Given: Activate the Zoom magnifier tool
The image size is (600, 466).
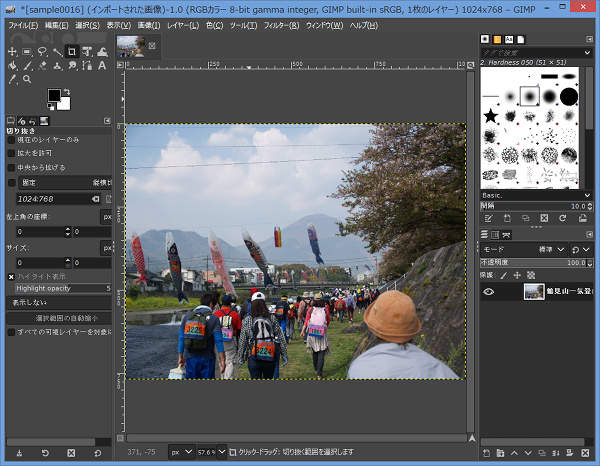Looking at the screenshot, I should click(x=27, y=79).
